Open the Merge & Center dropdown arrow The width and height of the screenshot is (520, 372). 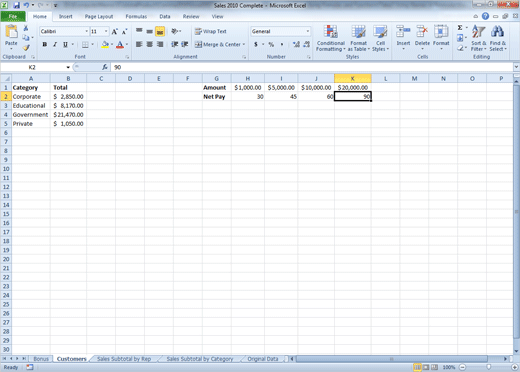click(x=244, y=44)
